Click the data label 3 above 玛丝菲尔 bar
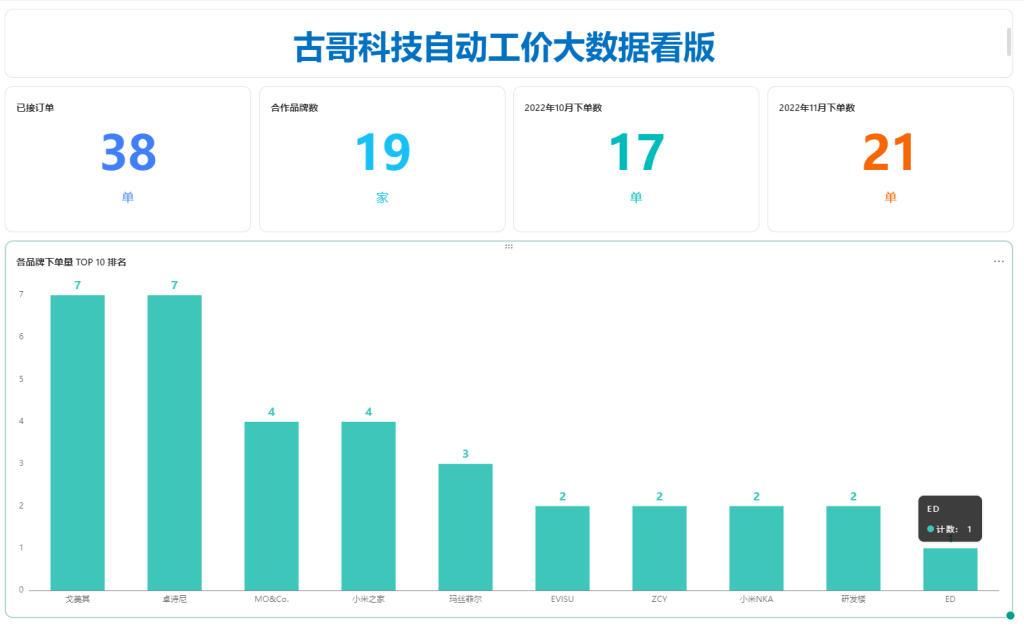 tap(466, 454)
